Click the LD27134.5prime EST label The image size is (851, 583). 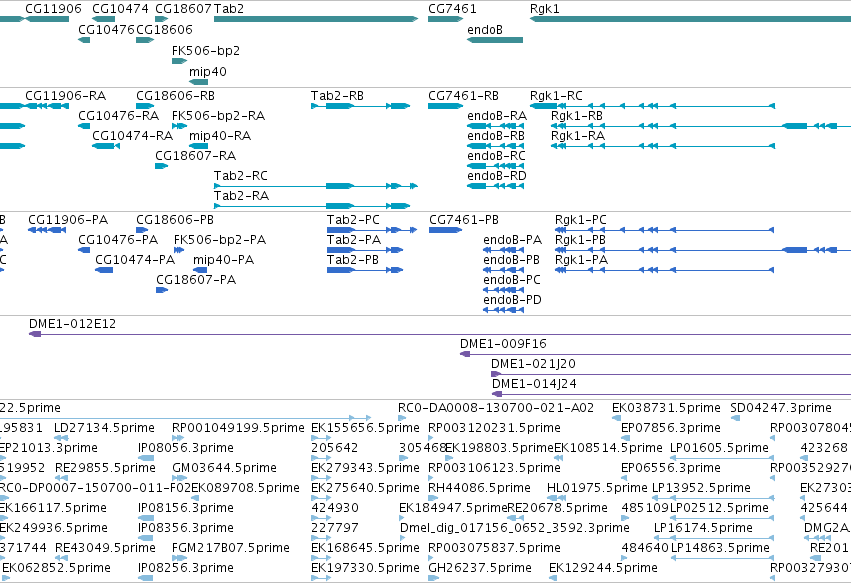coord(104,428)
